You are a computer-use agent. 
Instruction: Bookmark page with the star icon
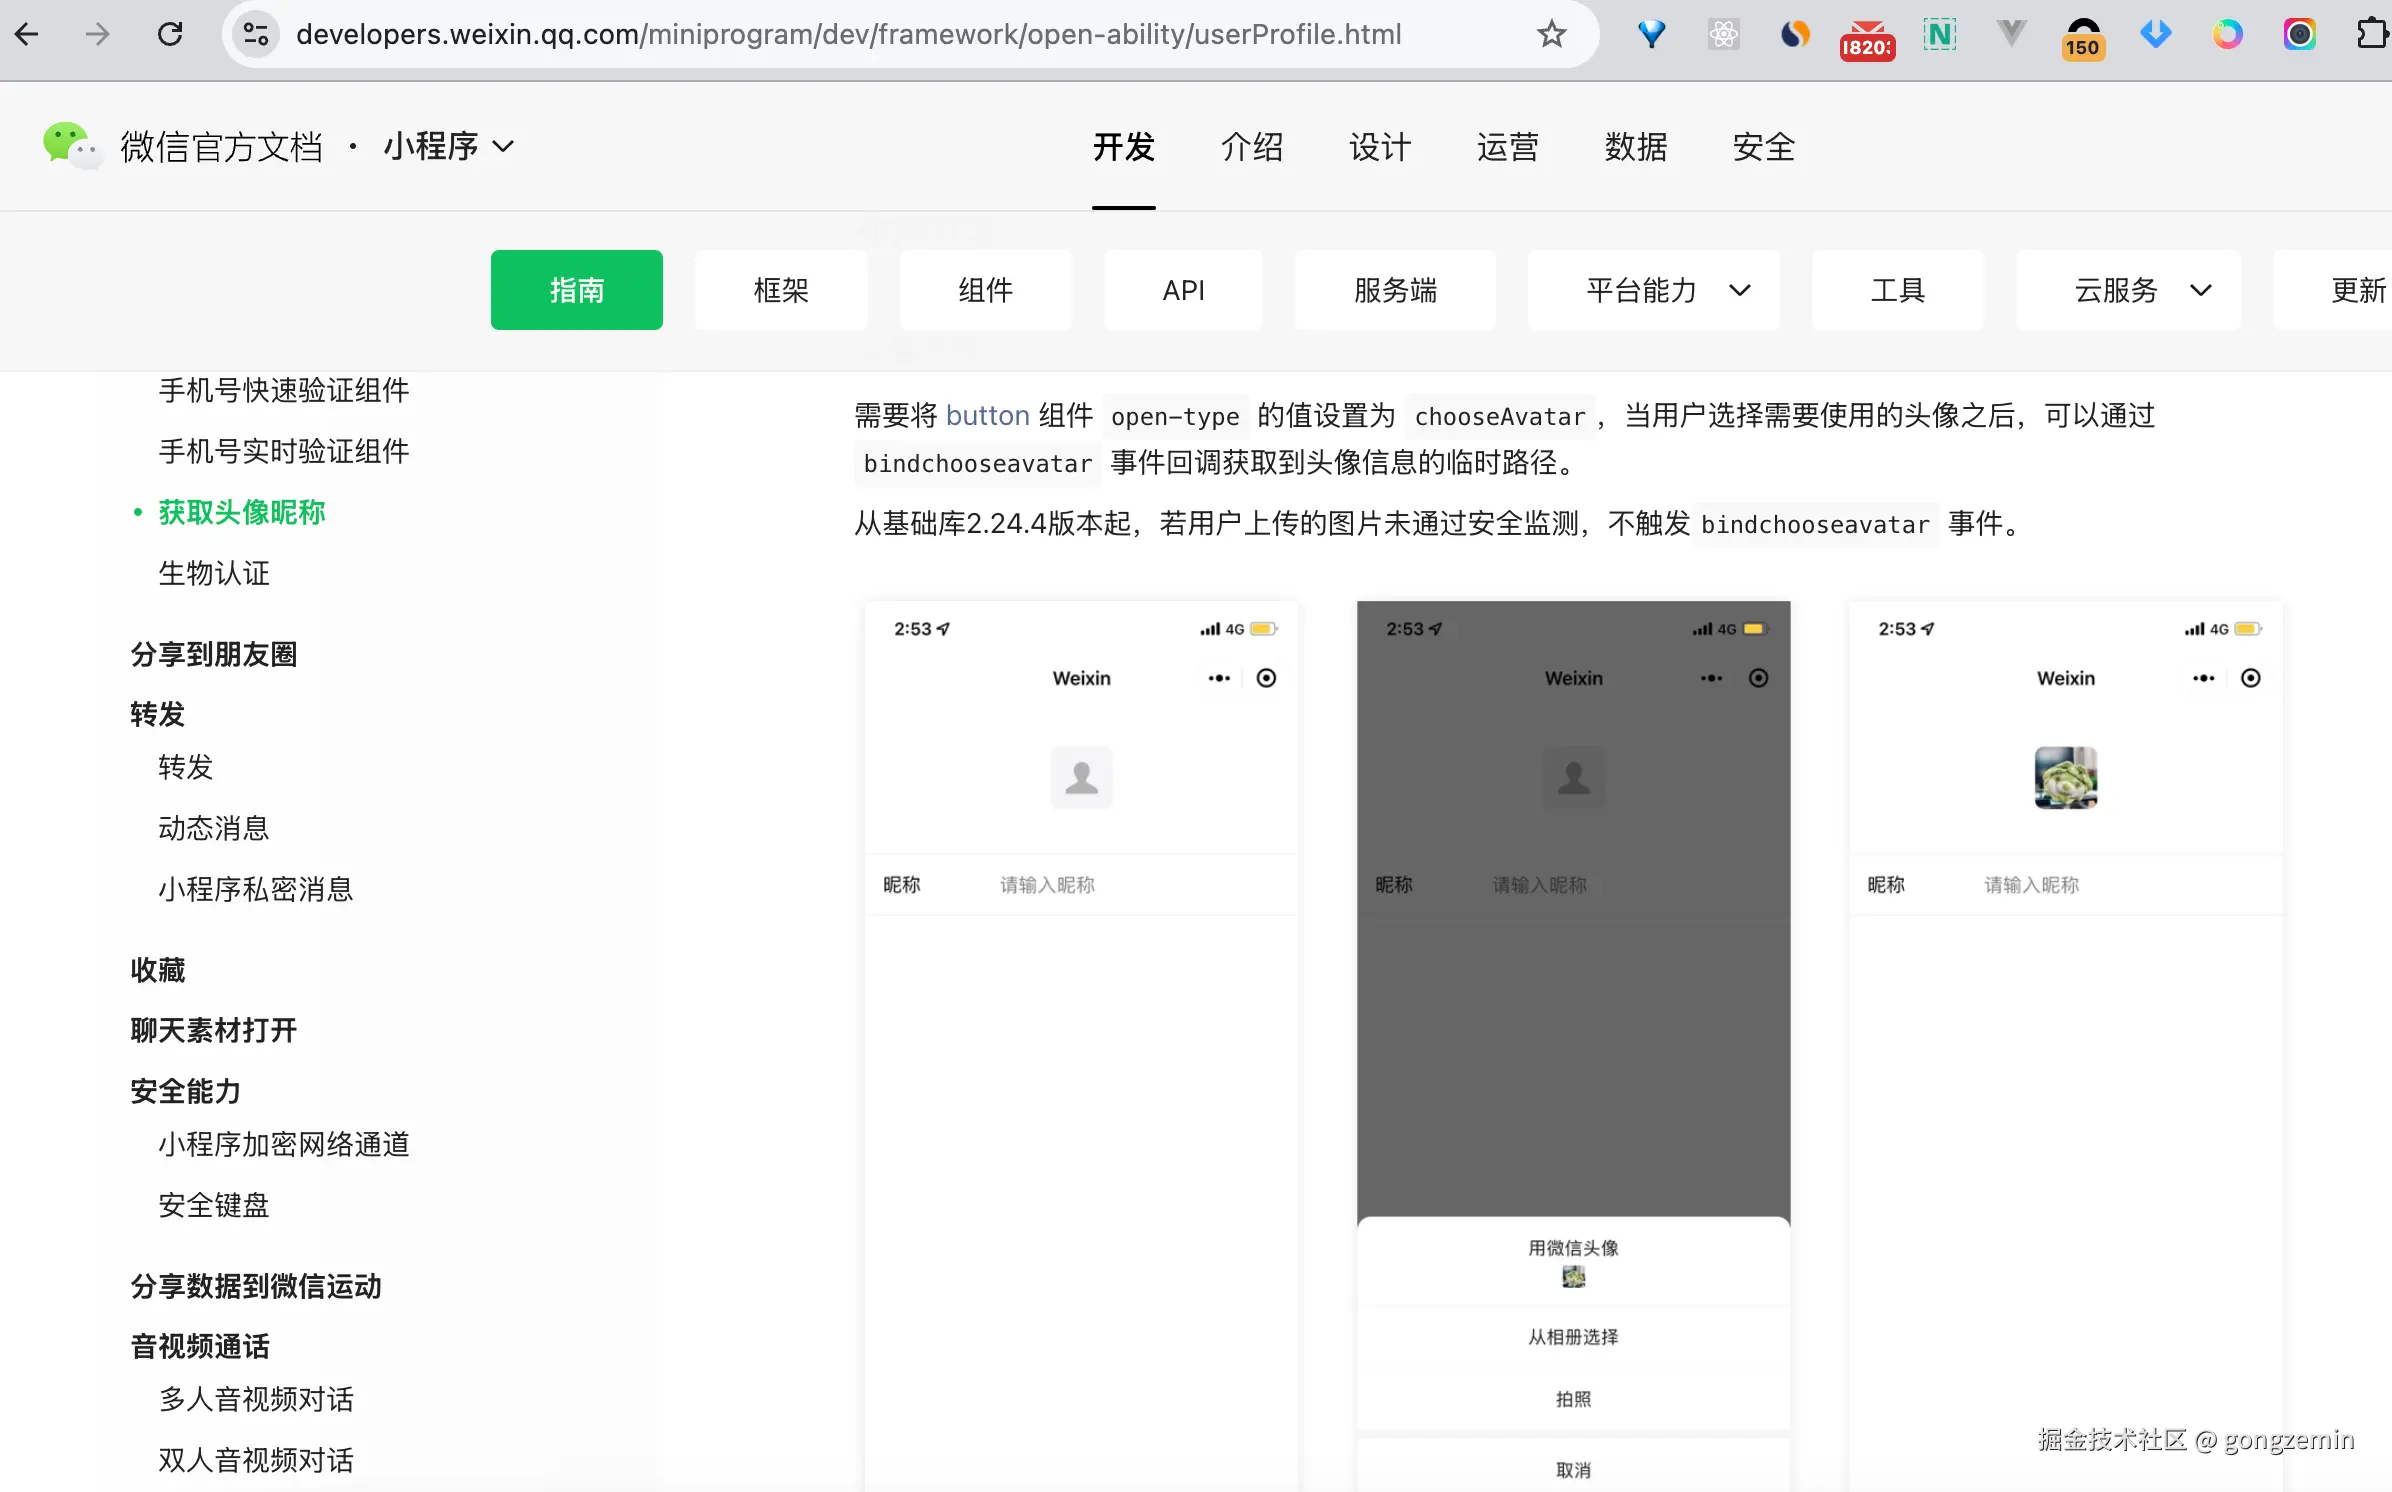(1551, 34)
